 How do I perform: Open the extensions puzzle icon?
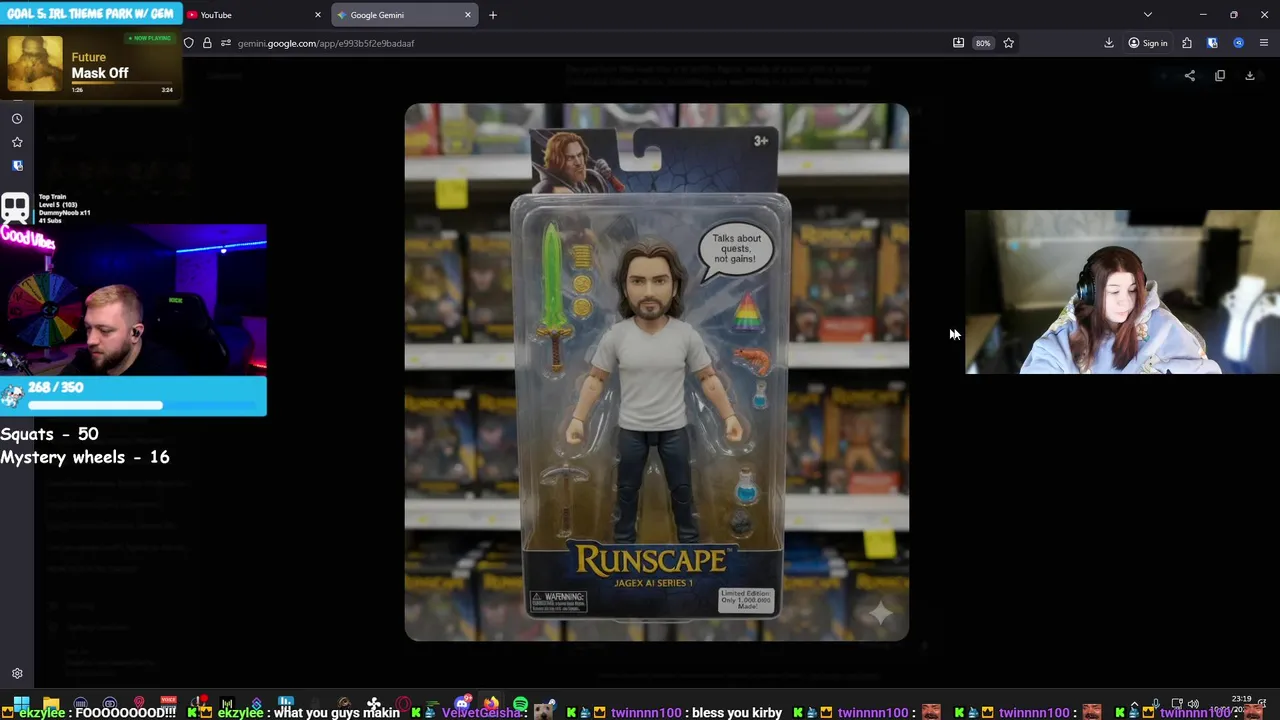pos(1187,43)
